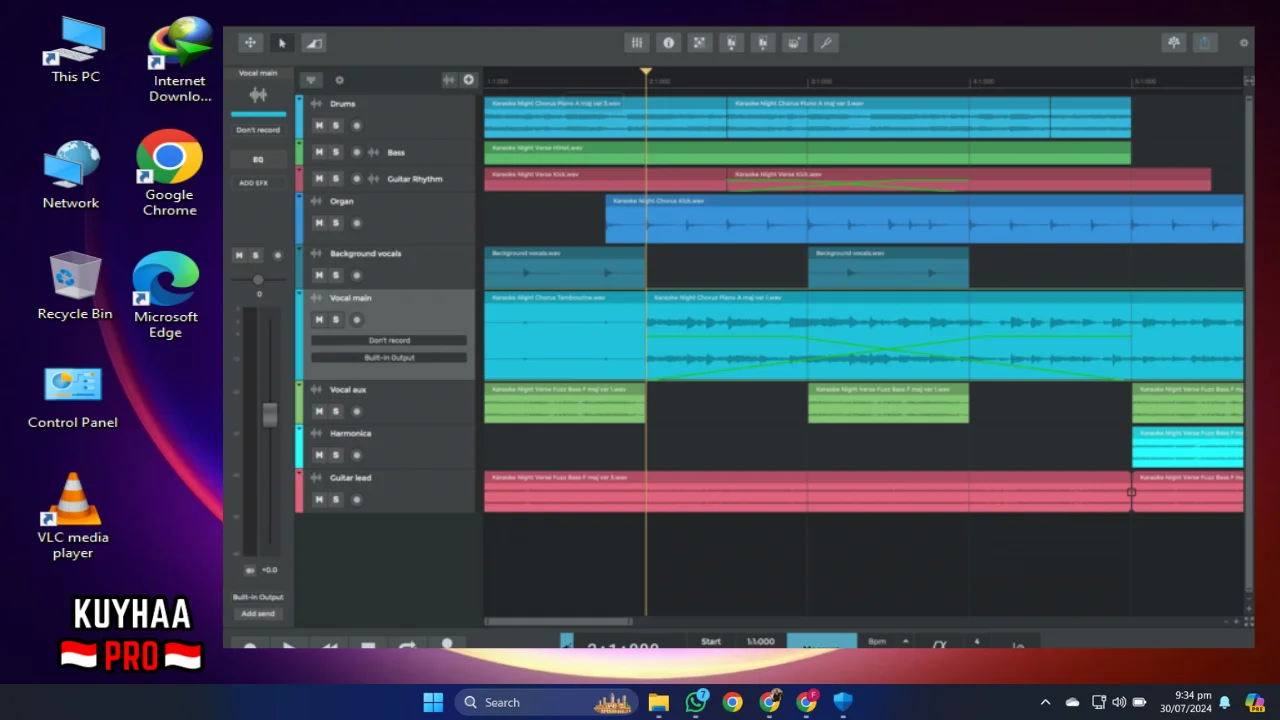Open Google Chrome desktop shortcut
The width and height of the screenshot is (1280, 720).
169,173
